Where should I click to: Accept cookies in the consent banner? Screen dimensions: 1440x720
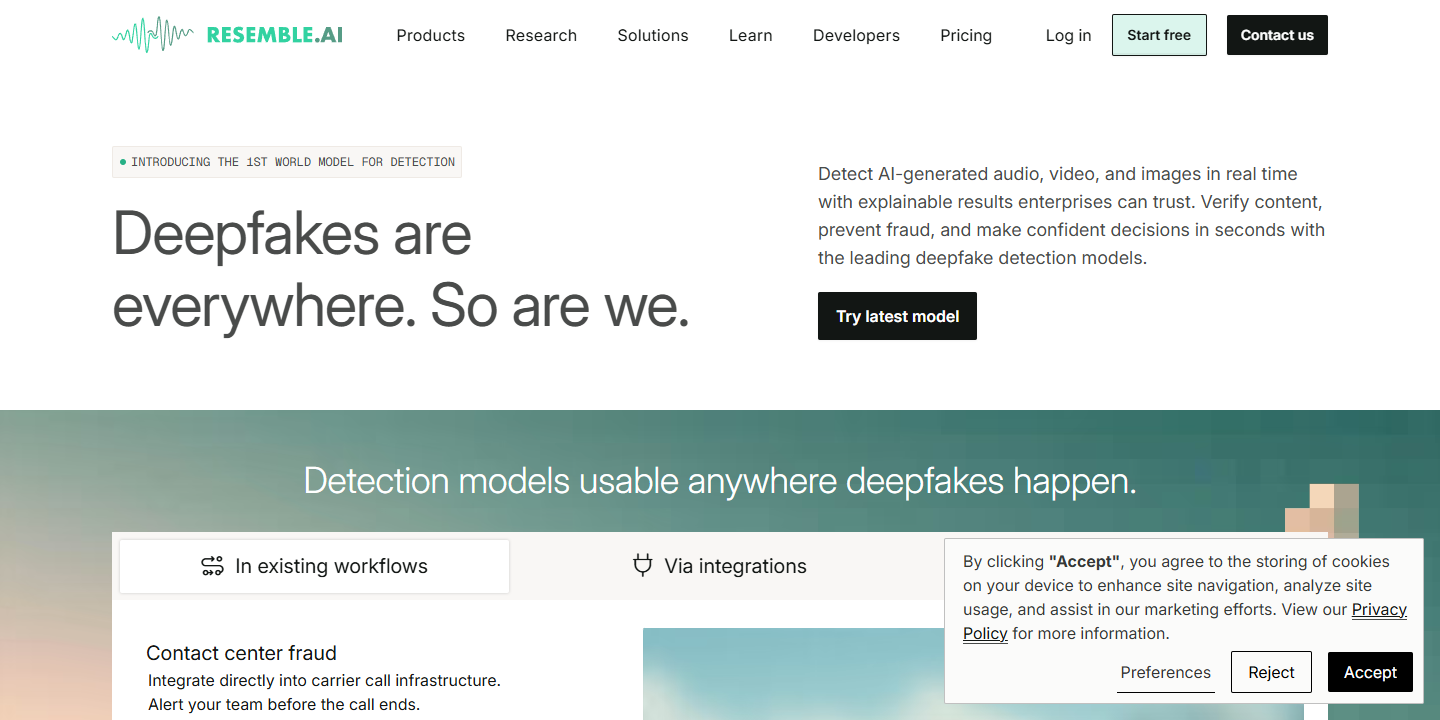[x=1370, y=672]
